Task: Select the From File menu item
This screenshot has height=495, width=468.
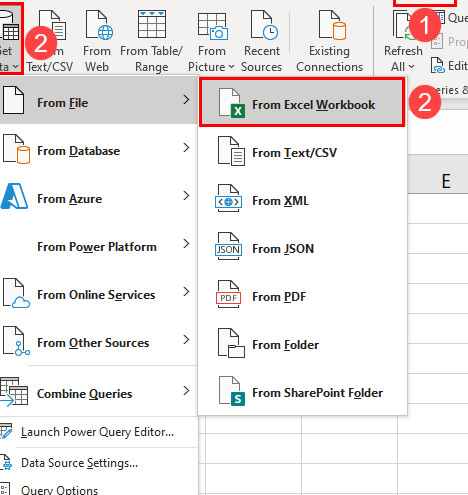Action: click(x=99, y=100)
